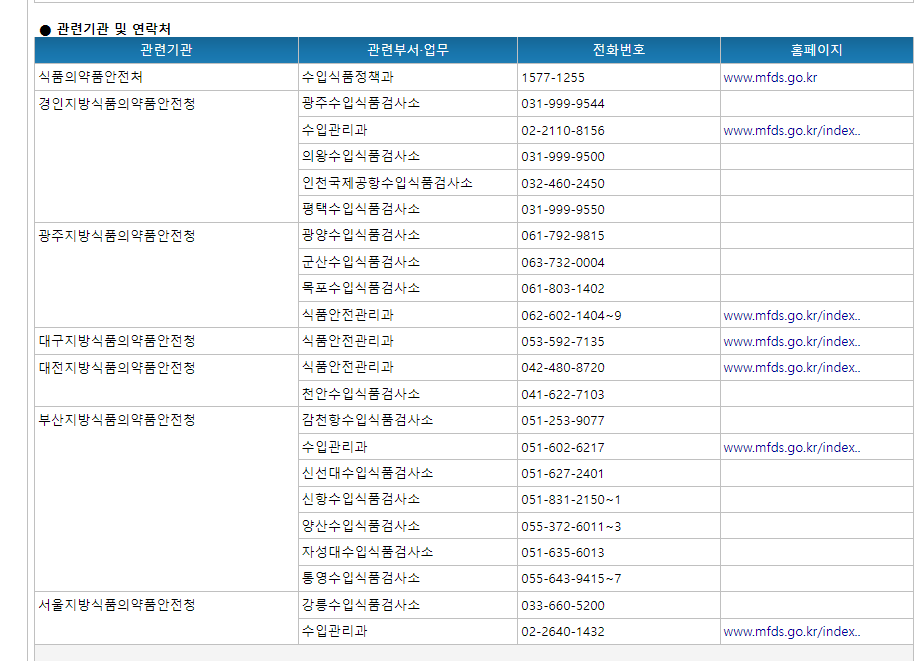Click the 홈페이지 column header
Image resolution: width=921 pixels, height=661 pixels.
[816, 50]
